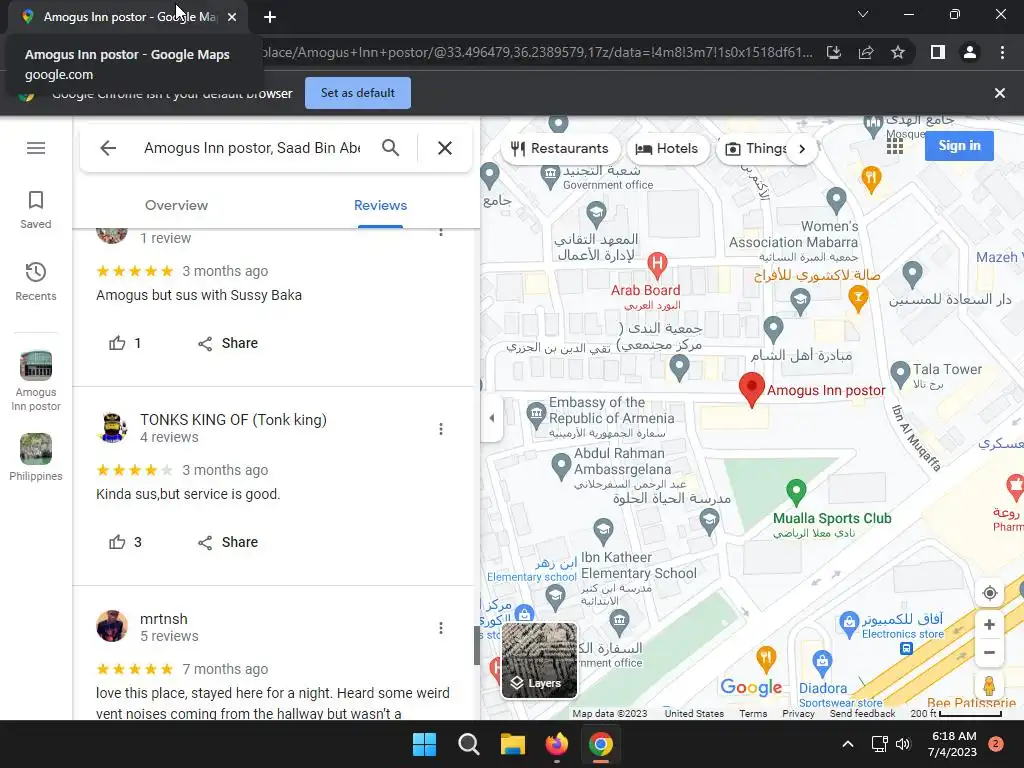Switch to the Reviews tab
Screen dimensions: 1024x768
(380, 205)
